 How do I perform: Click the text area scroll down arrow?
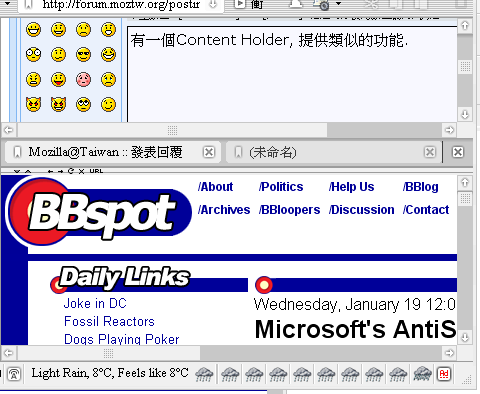(x=465, y=115)
